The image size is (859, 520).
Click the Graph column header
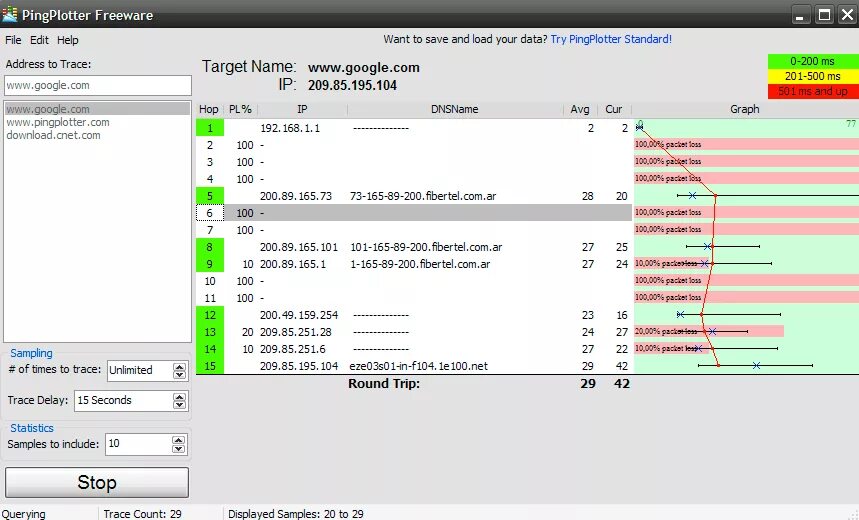coord(745,109)
